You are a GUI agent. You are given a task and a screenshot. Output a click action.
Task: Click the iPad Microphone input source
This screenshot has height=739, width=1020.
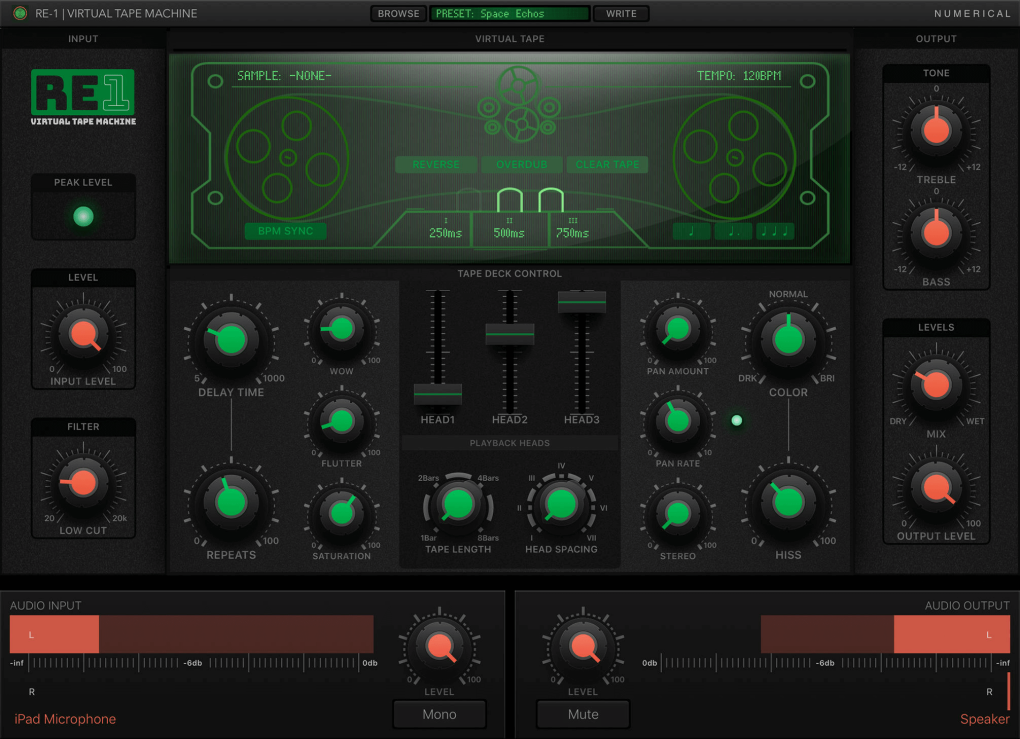click(65, 719)
